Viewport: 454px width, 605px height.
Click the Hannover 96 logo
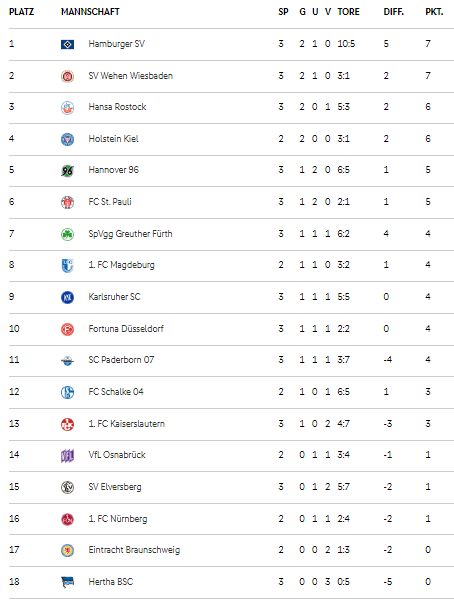coord(68,171)
